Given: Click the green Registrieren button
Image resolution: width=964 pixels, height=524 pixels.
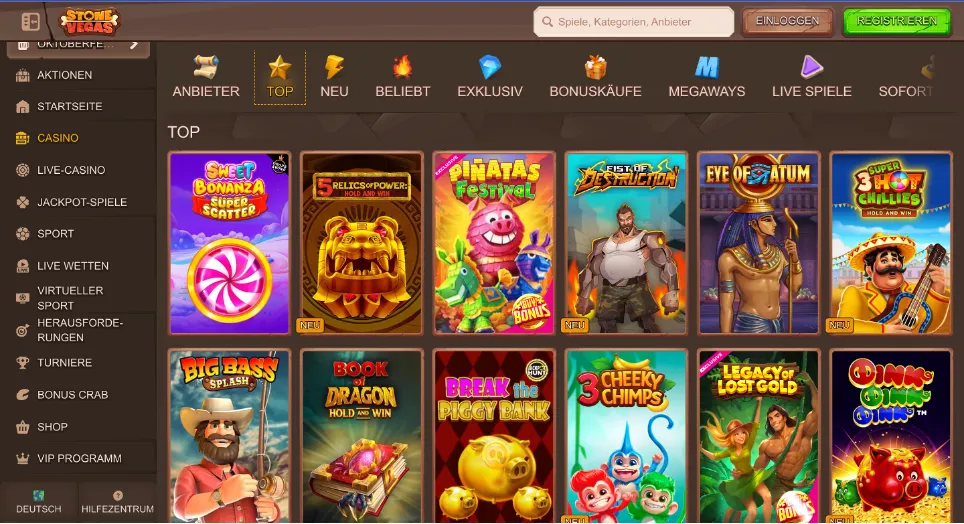Looking at the screenshot, I should tap(897, 22).
